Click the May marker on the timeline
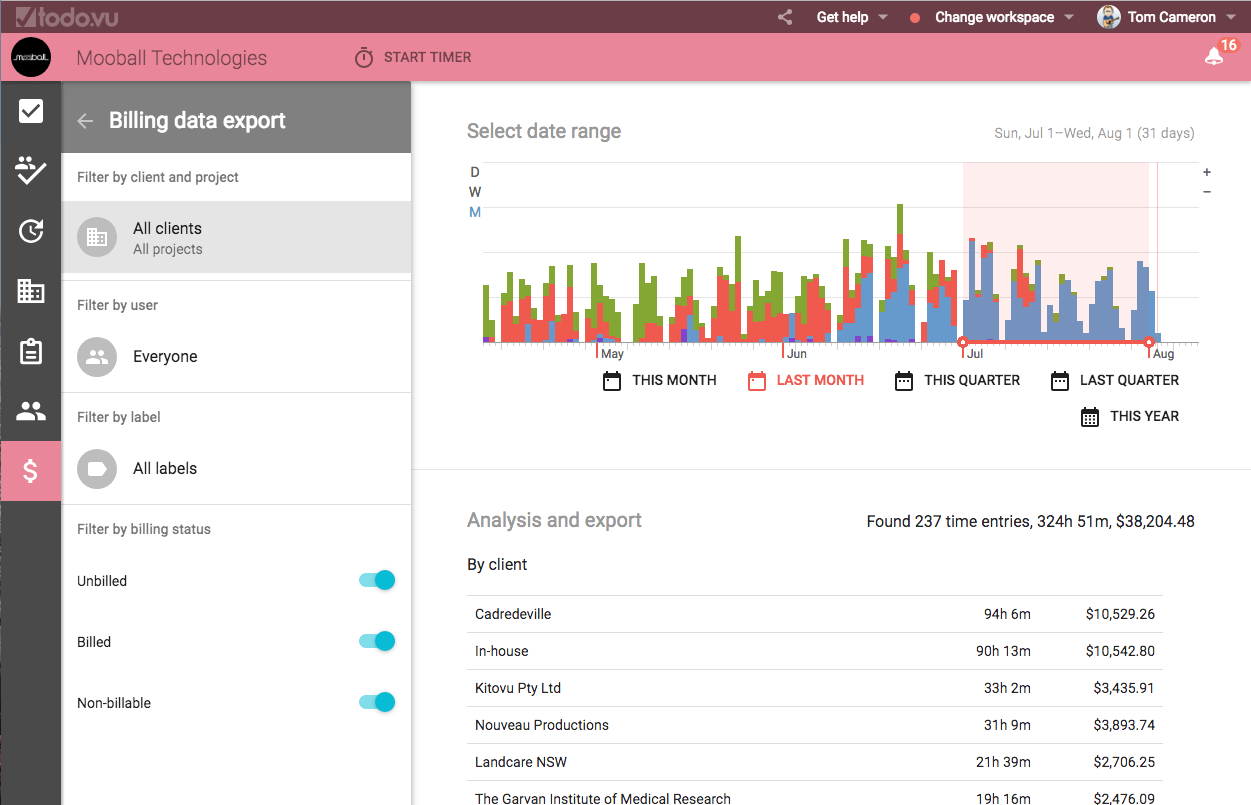 click(611, 354)
